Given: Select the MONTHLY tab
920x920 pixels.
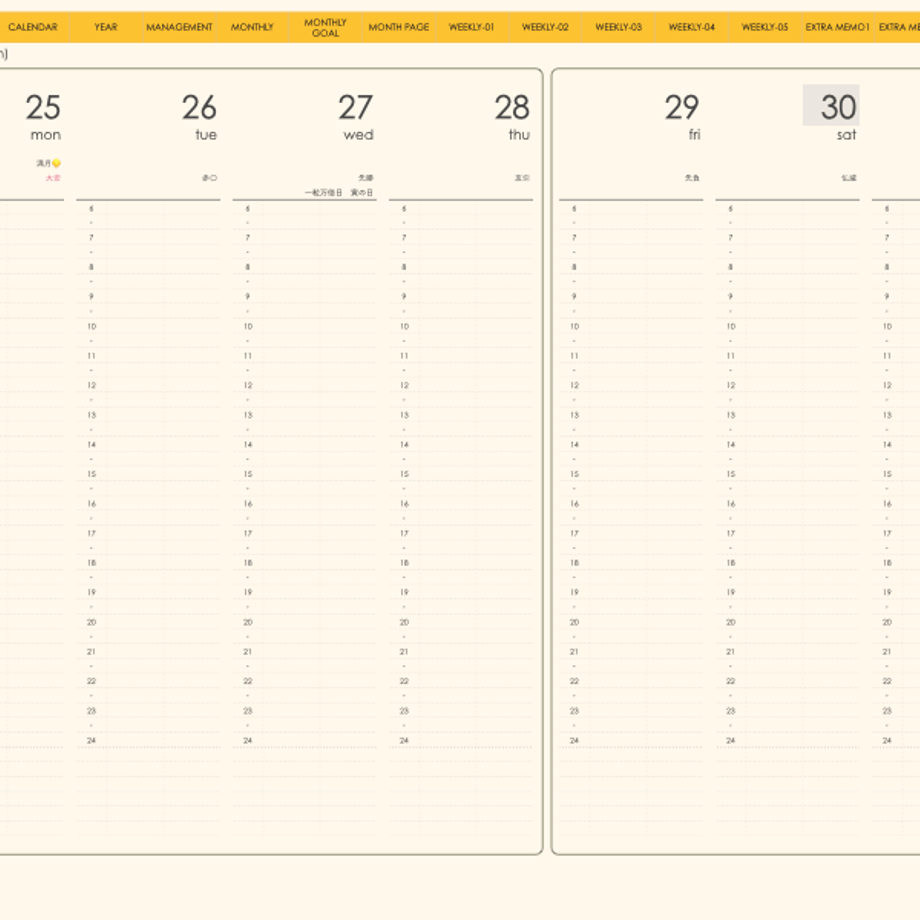Looking at the screenshot, I should point(252,27).
